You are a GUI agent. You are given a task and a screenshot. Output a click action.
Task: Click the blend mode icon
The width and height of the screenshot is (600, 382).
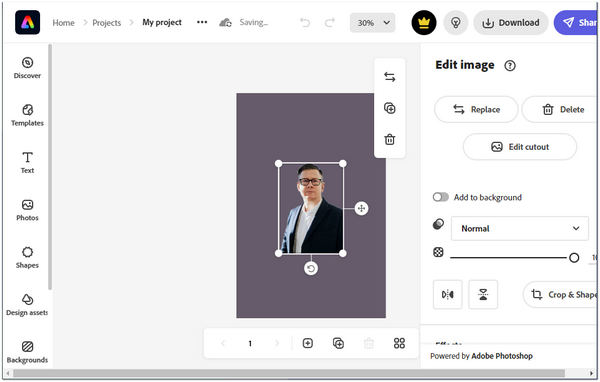438,224
